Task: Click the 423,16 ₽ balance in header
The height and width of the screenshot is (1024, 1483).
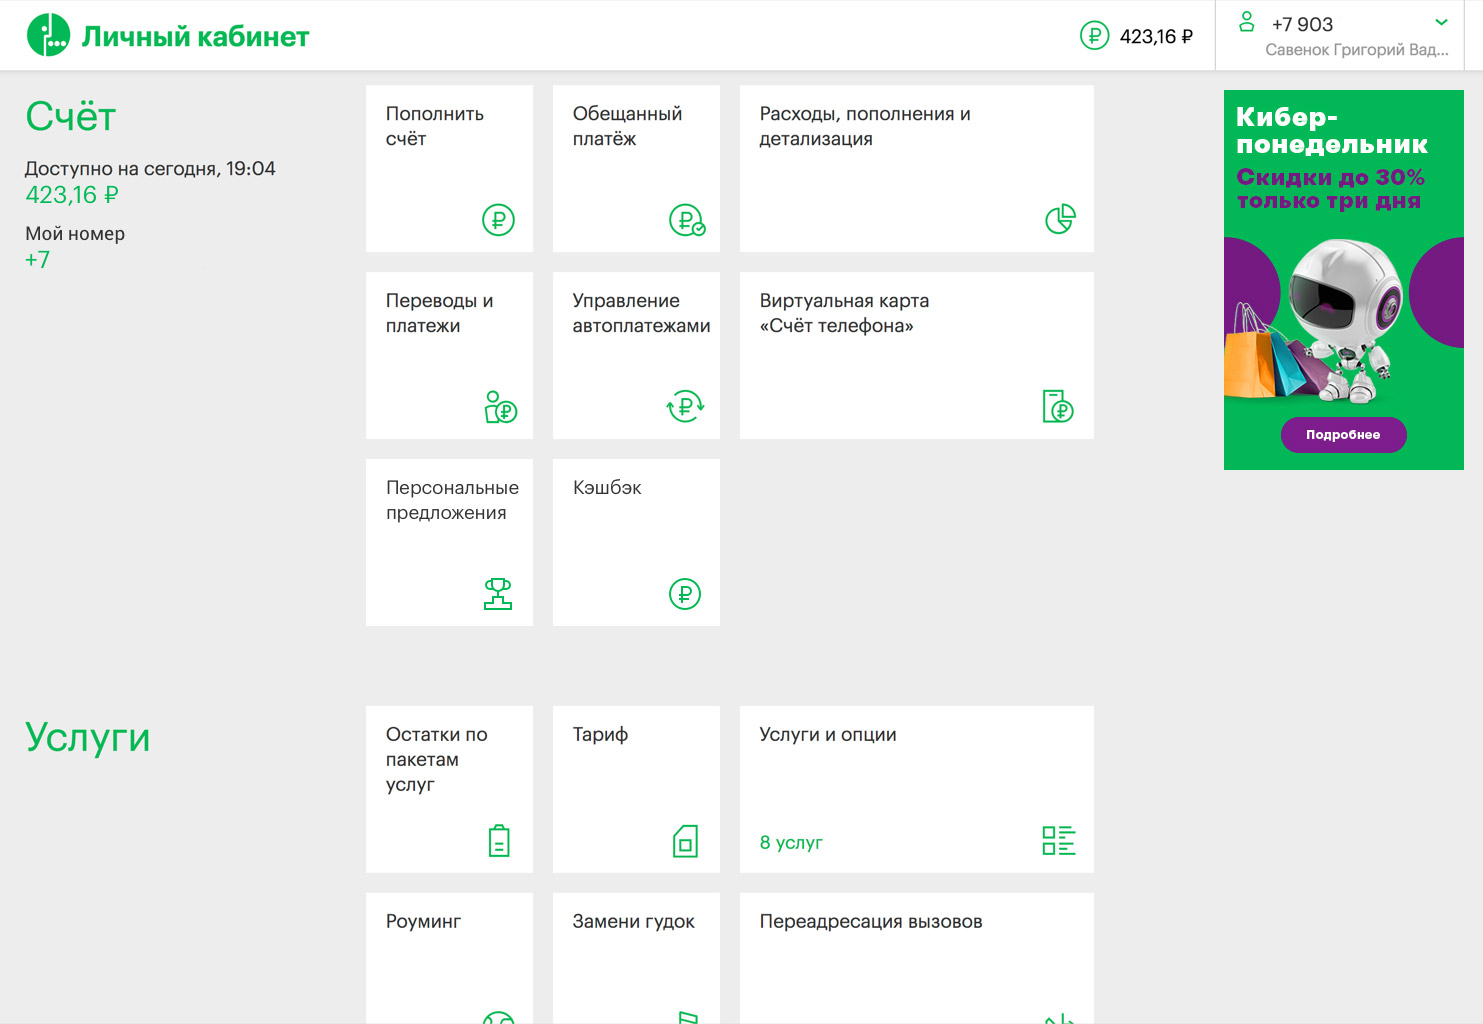Action: [1156, 37]
